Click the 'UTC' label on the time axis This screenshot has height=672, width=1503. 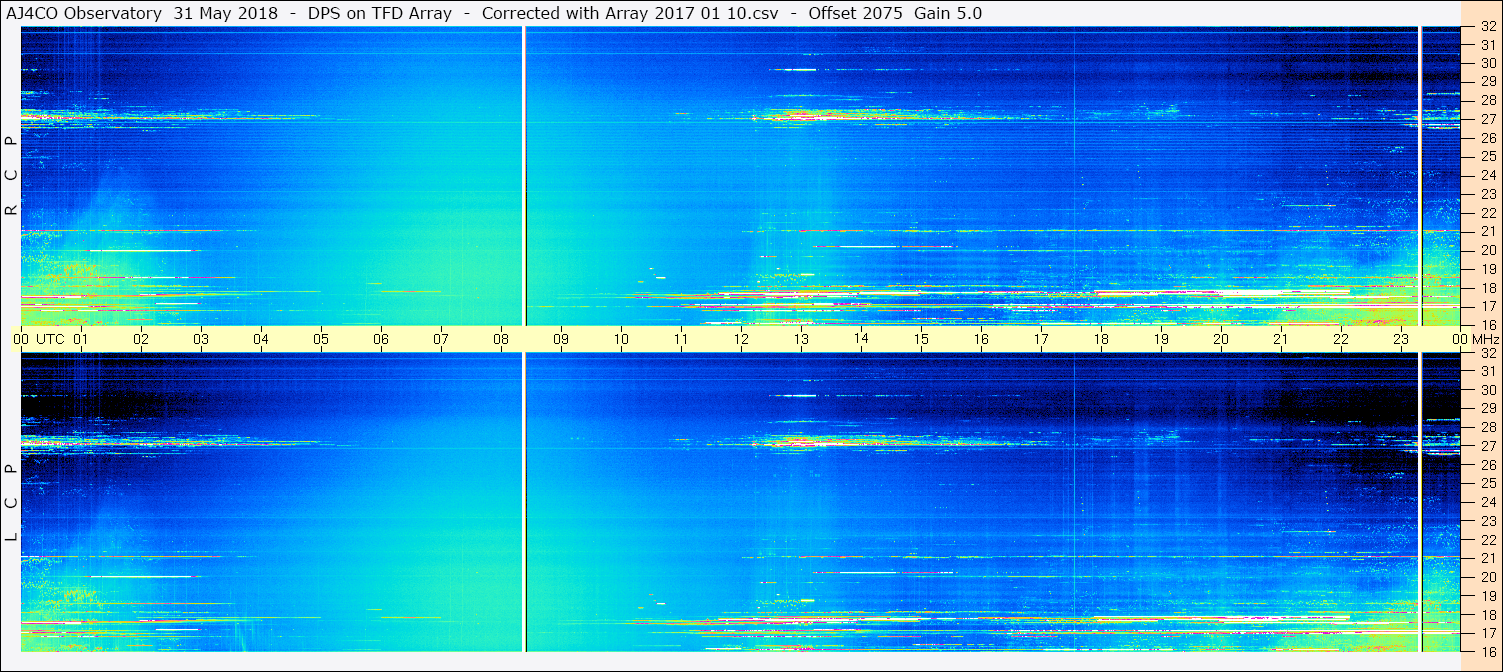tap(50, 339)
